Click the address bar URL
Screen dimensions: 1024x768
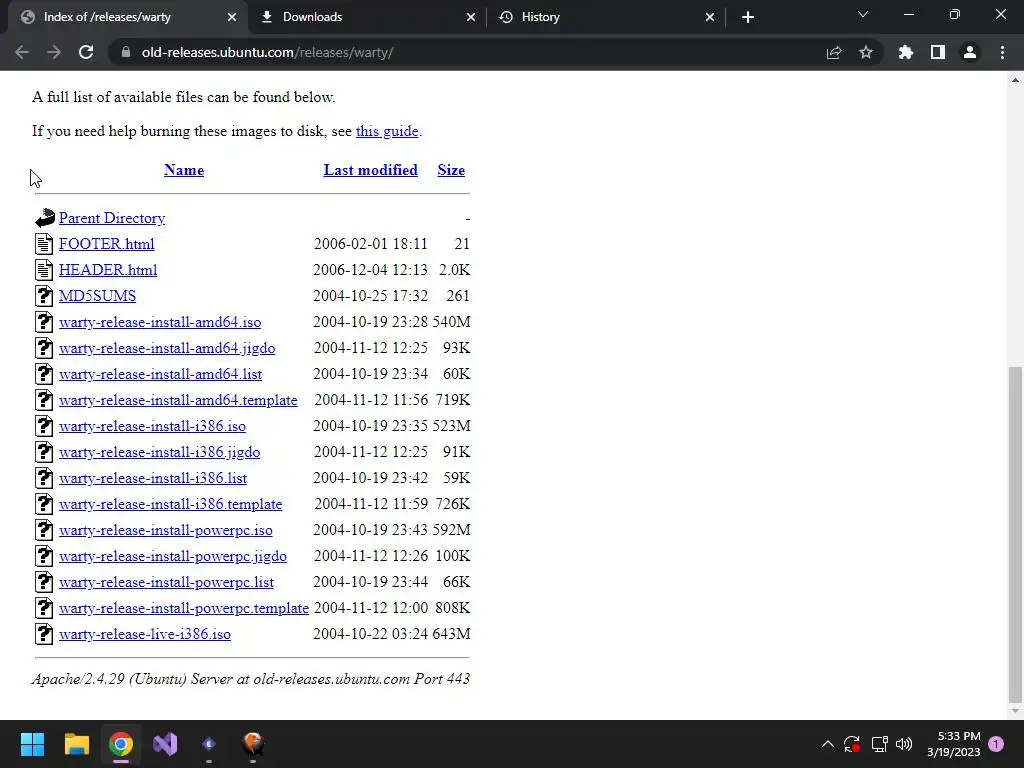pyautogui.click(x=268, y=52)
